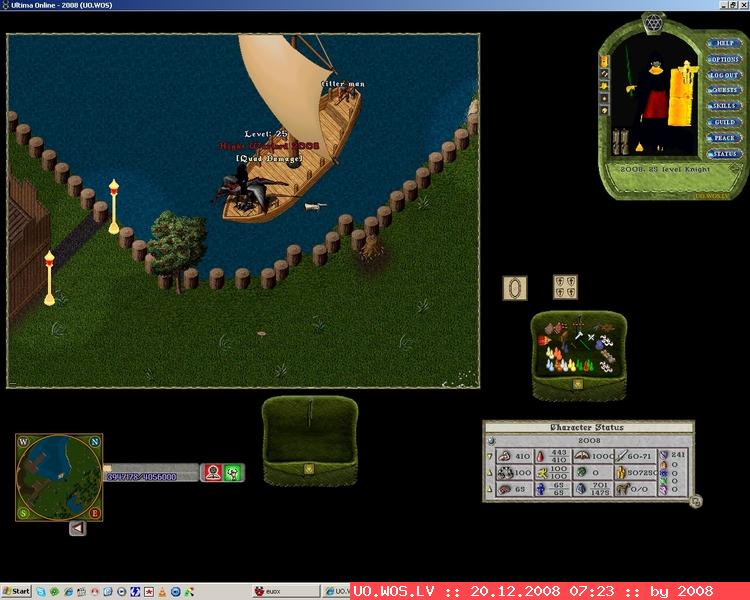Click the backpack items at the paperdoll's bottom left
The width and height of the screenshot is (750, 600).
[x=621, y=141]
